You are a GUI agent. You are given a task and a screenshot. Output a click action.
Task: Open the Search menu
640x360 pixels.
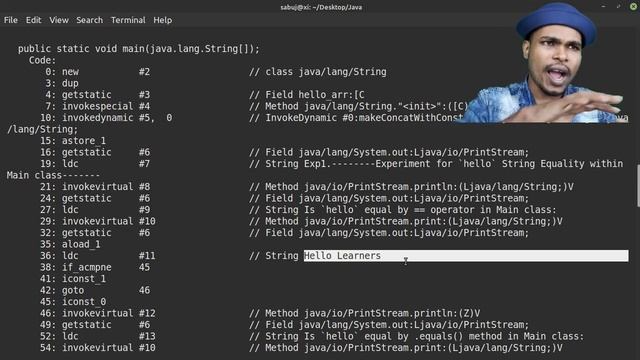[89, 20]
